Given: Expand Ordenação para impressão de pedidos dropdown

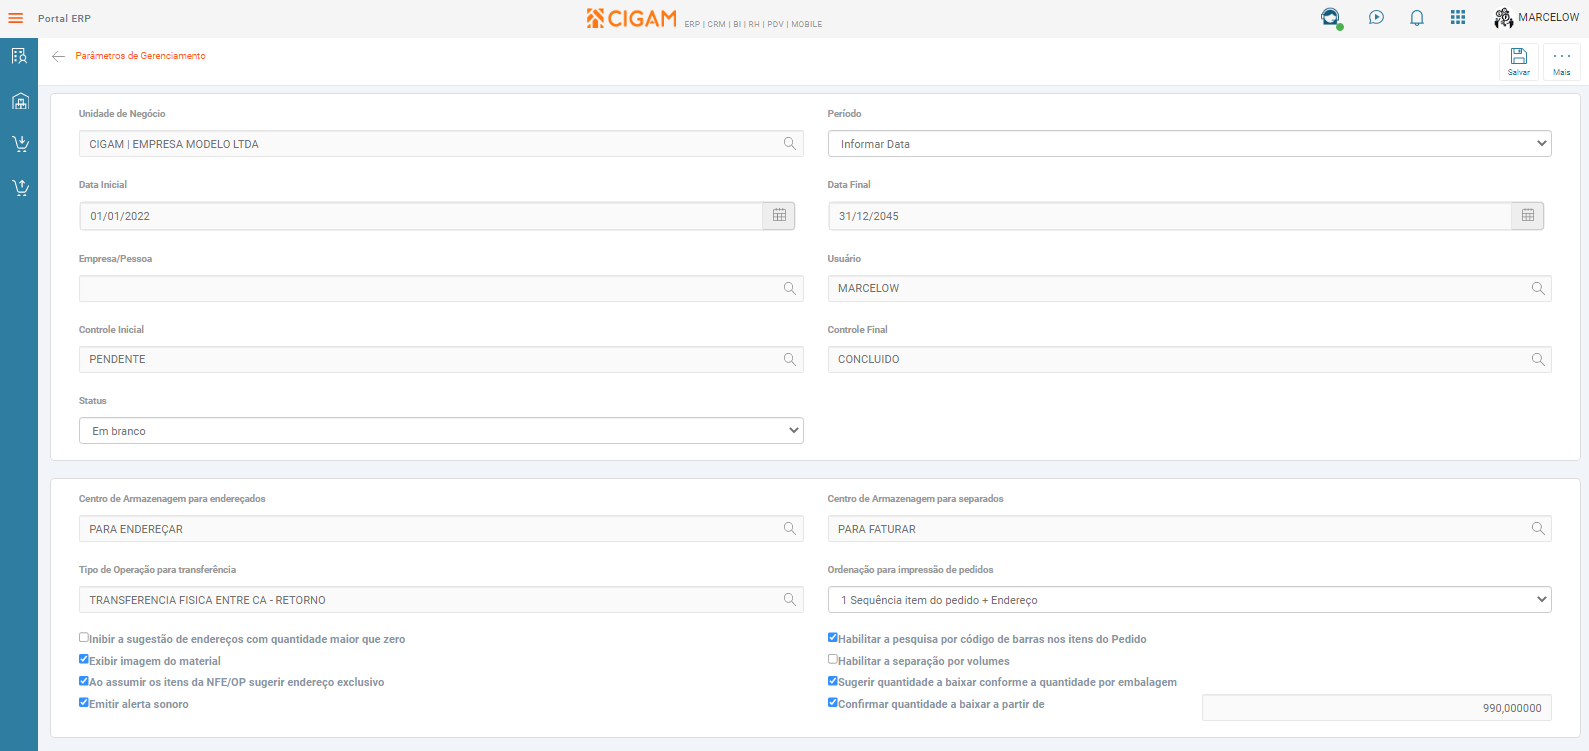Looking at the screenshot, I should 1189,600.
